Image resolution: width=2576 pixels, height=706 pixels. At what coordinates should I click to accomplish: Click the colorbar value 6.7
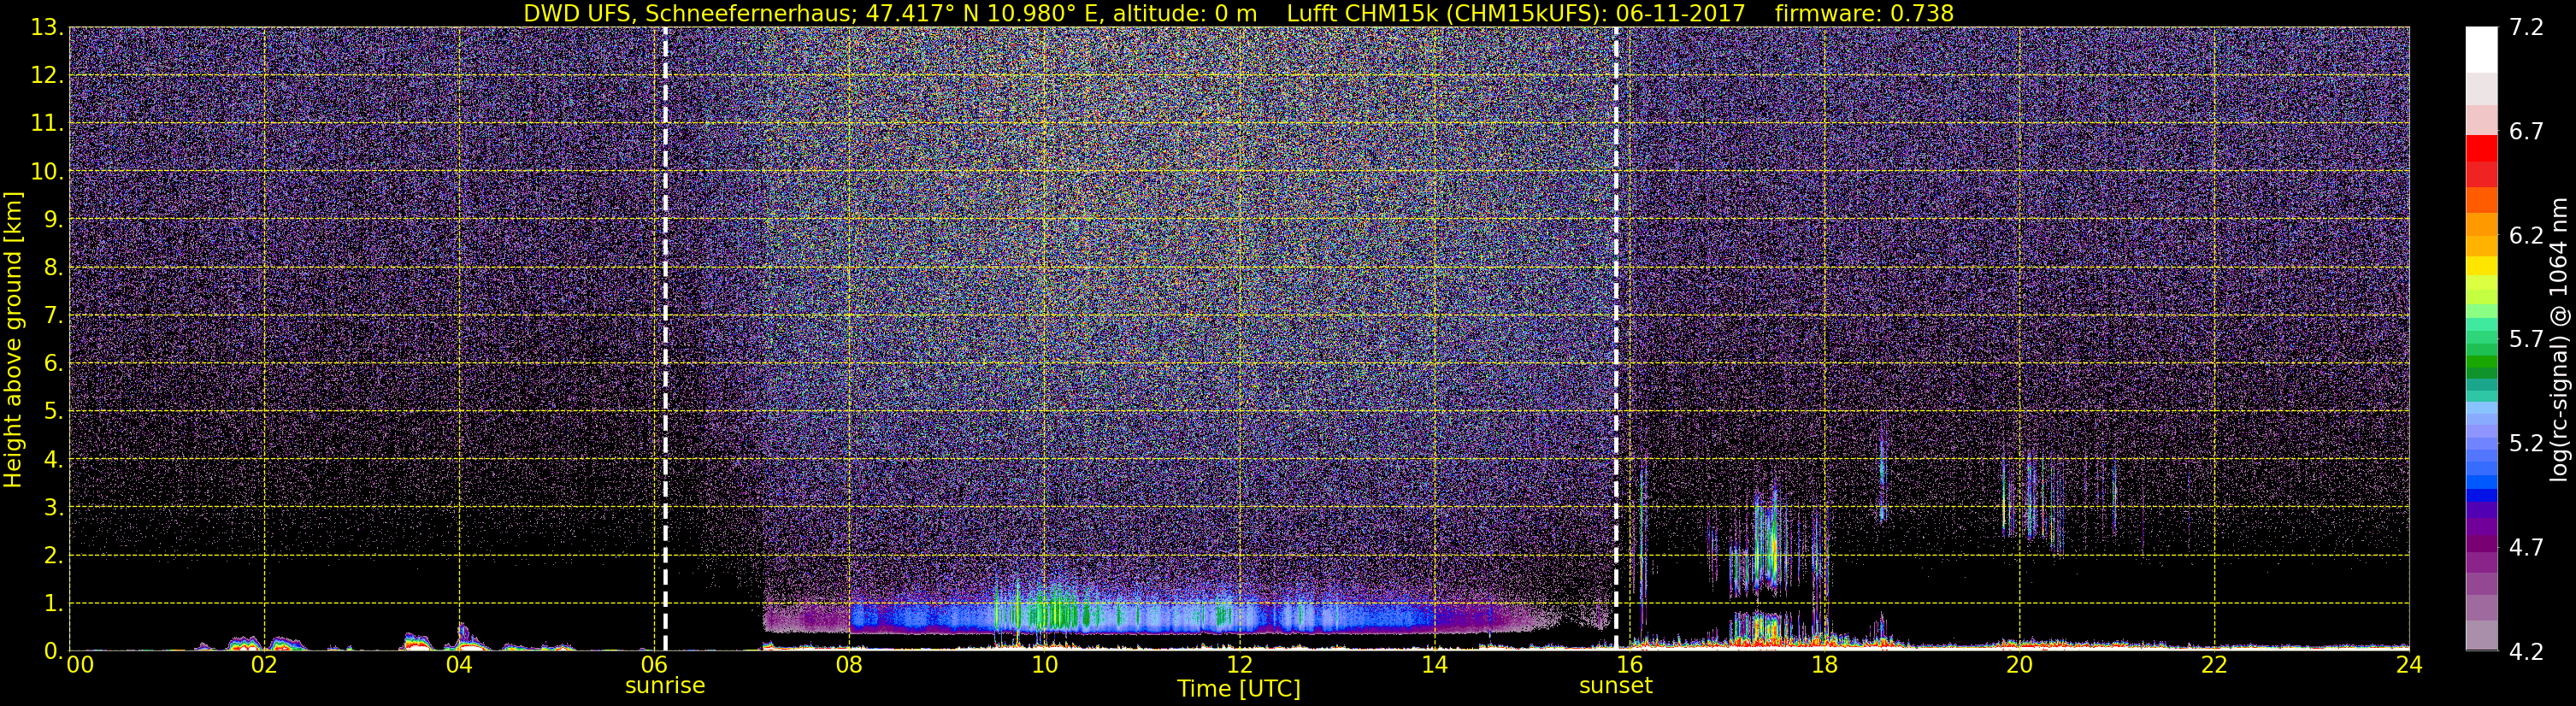pyautogui.click(x=2526, y=132)
